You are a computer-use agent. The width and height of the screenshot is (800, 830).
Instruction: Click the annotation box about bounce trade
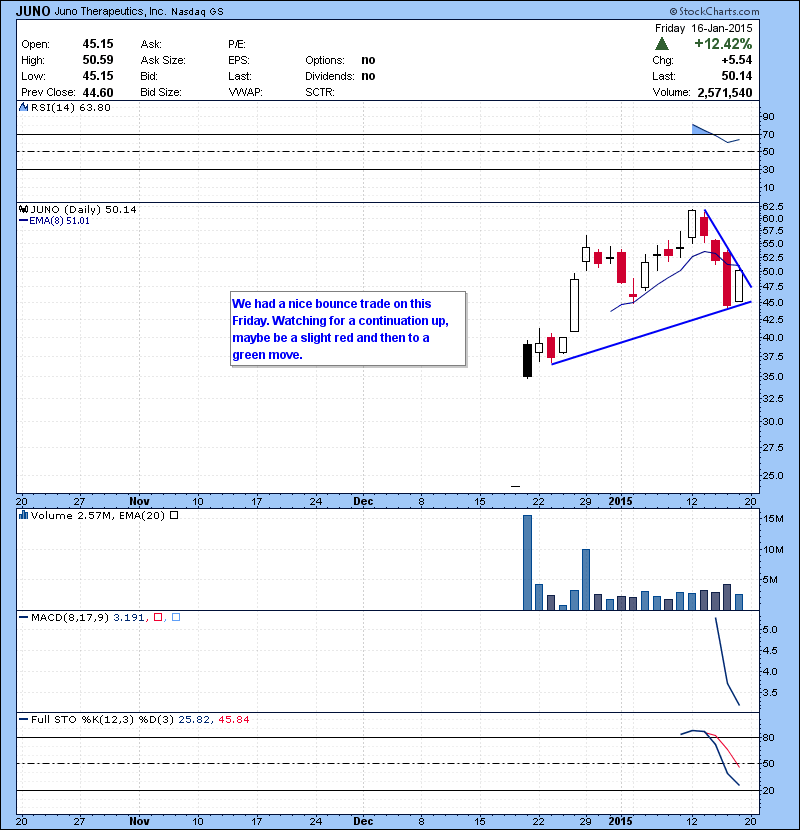point(348,329)
